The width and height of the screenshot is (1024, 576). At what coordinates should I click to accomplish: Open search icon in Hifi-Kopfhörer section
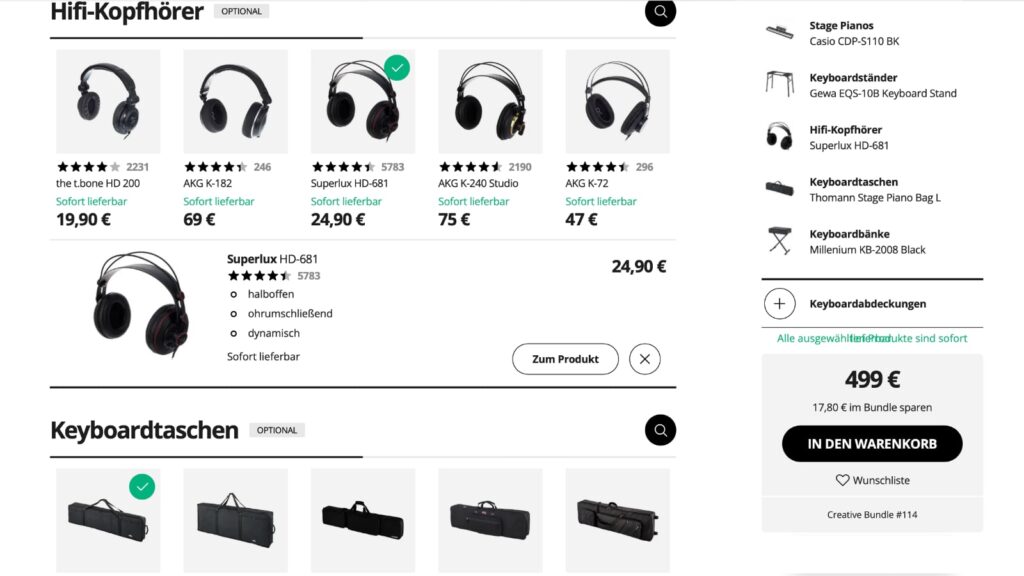click(660, 12)
